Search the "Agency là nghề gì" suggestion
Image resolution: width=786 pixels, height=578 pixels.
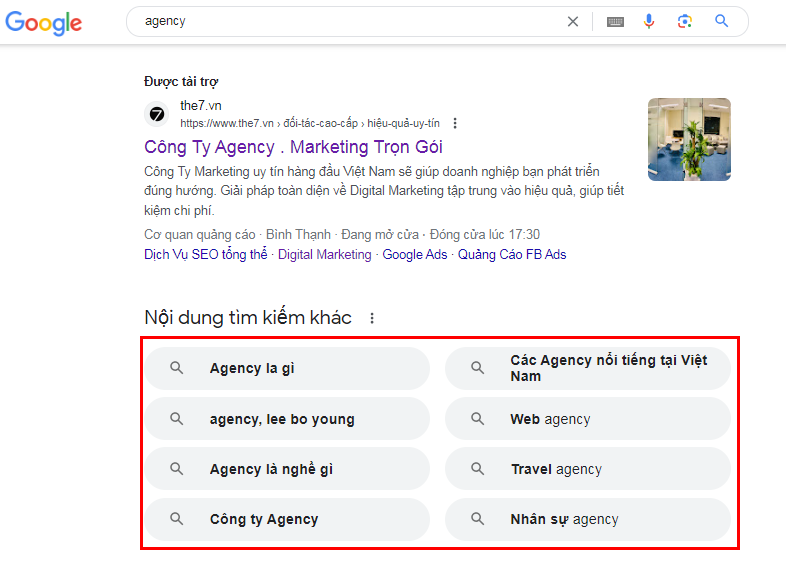pyautogui.click(x=287, y=469)
